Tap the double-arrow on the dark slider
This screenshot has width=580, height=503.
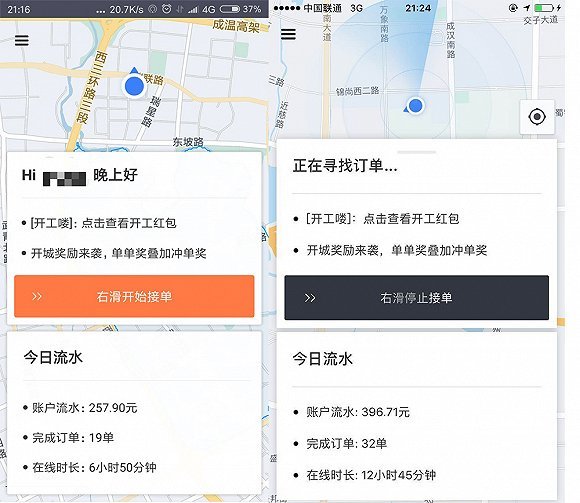coord(310,298)
